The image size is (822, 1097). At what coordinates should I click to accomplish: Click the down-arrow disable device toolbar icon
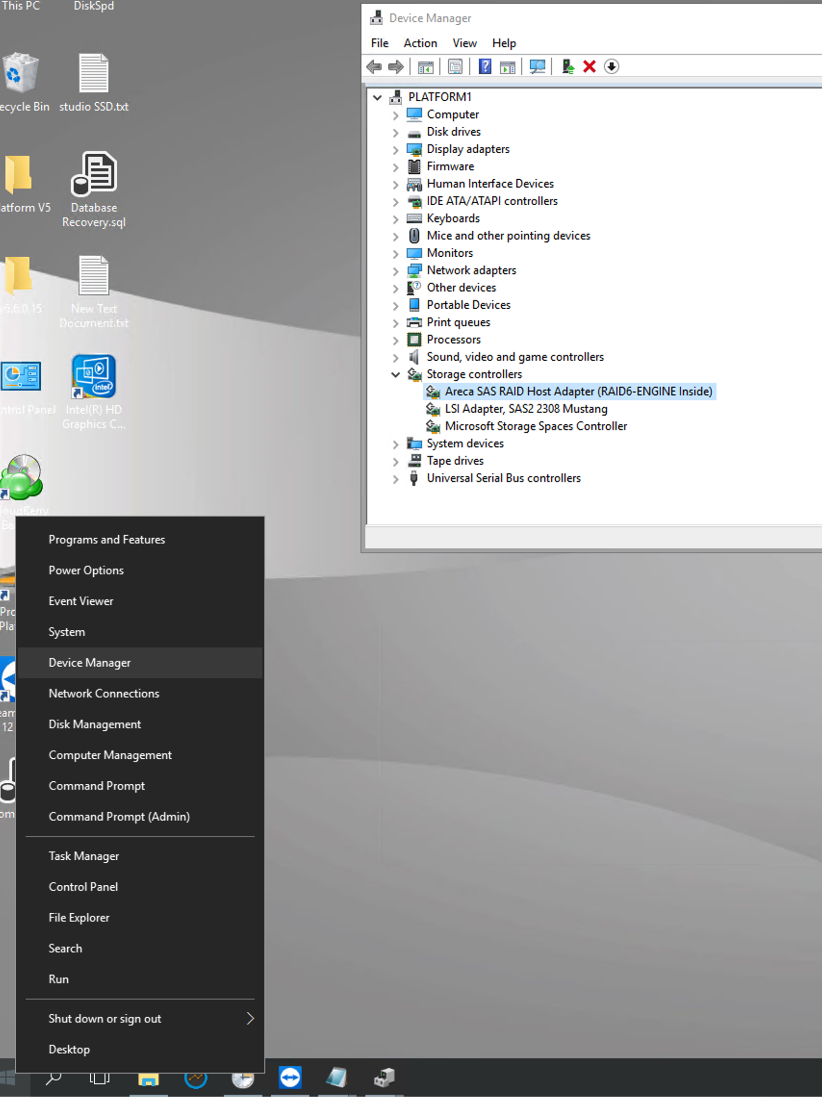pos(612,67)
